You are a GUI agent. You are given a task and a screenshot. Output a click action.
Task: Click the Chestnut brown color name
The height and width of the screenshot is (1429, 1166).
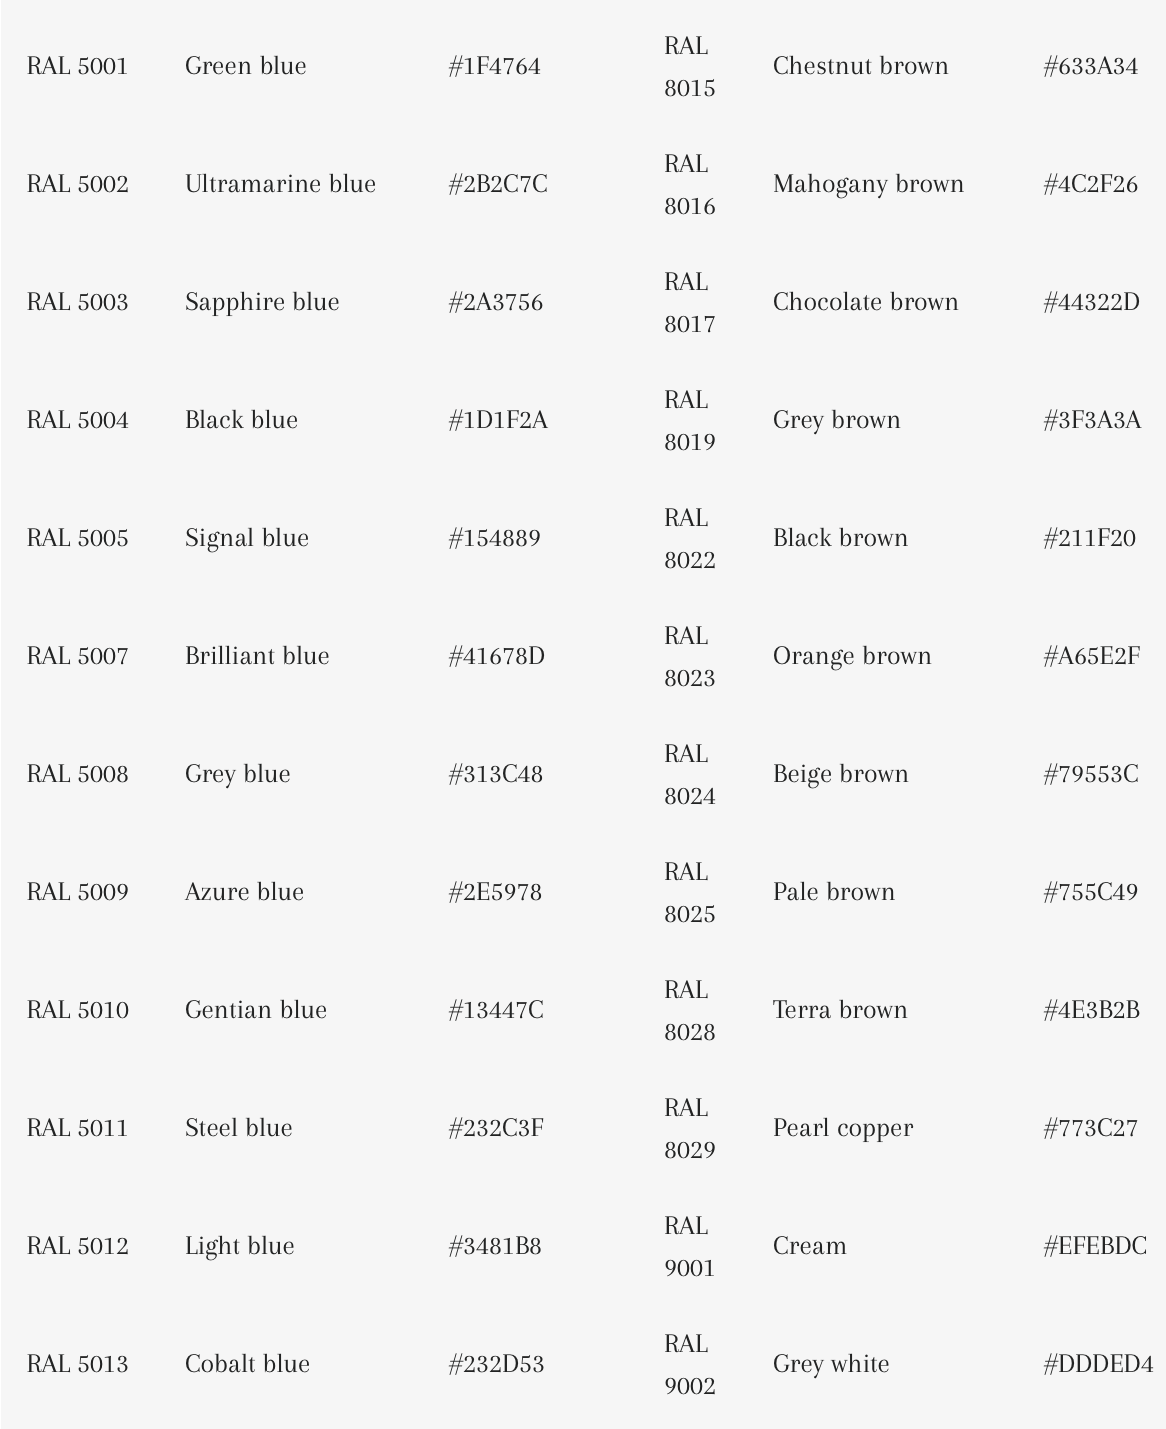tap(860, 66)
